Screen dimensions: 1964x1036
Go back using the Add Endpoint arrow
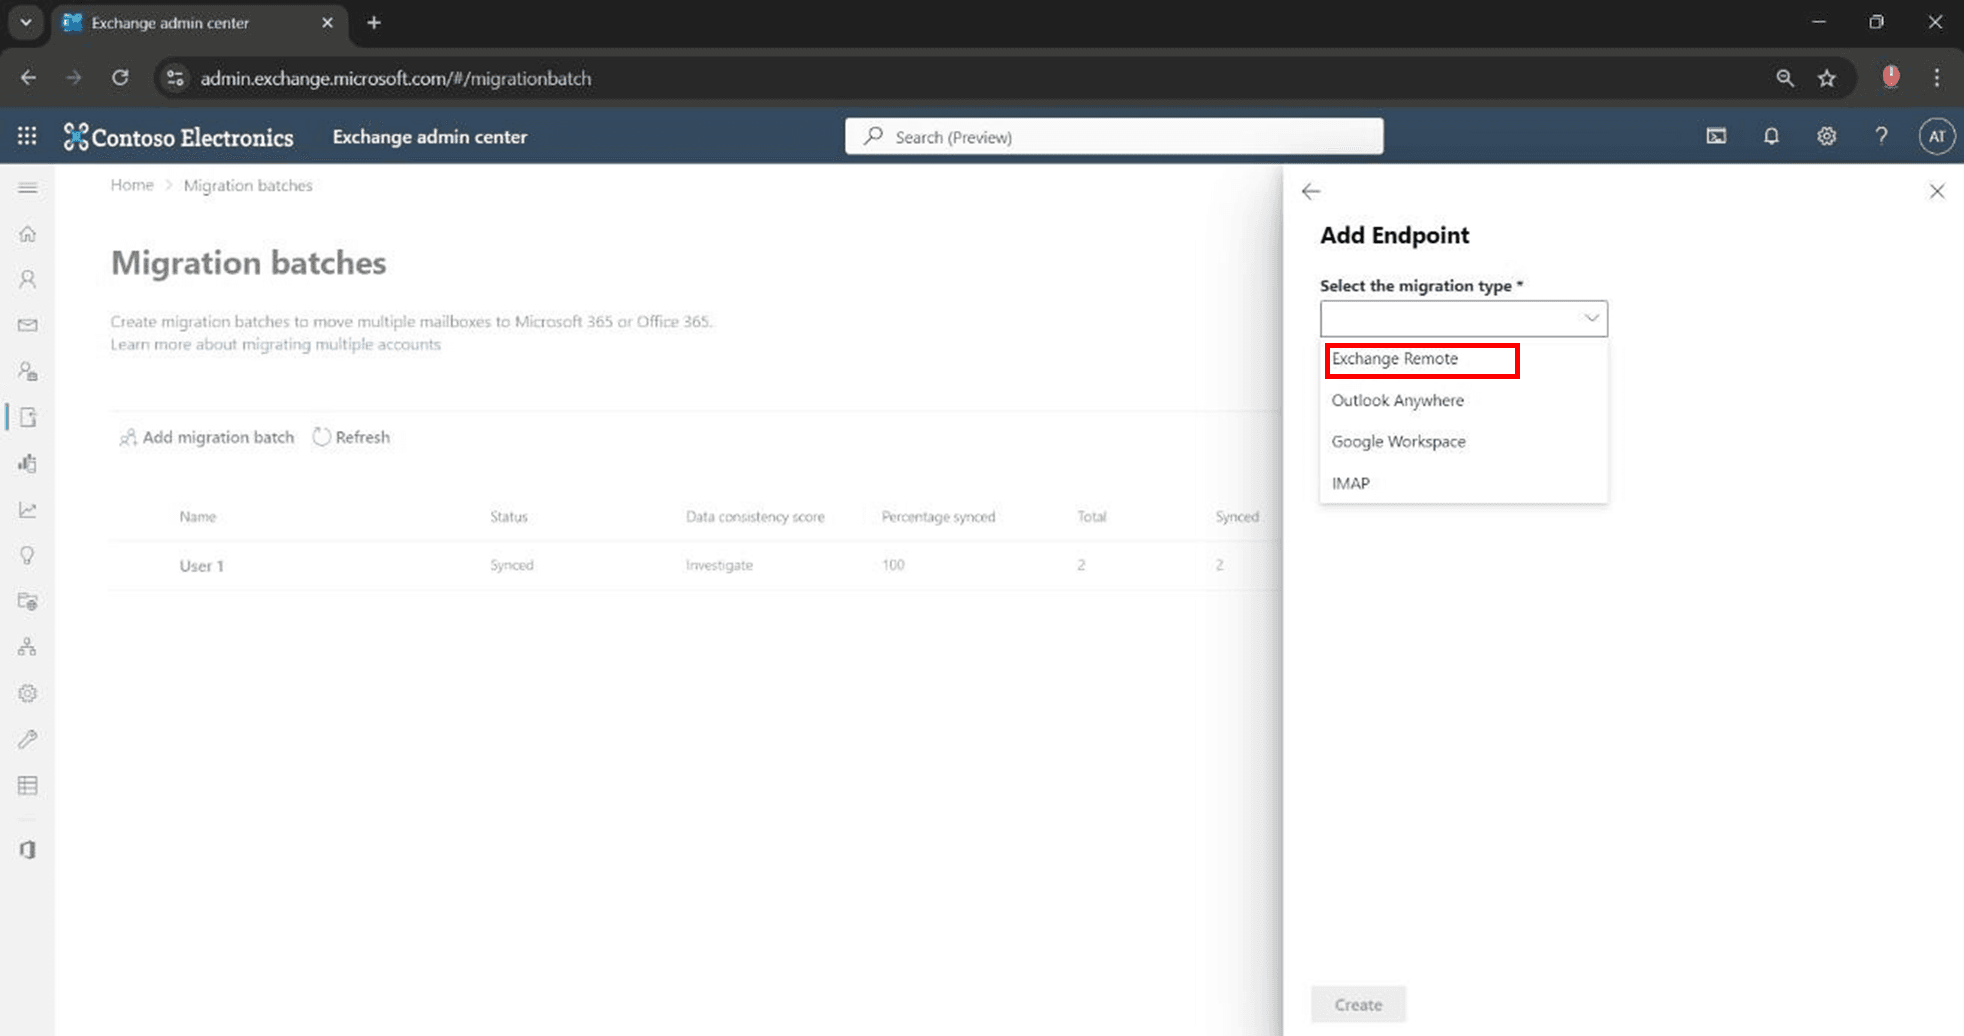coord(1311,191)
